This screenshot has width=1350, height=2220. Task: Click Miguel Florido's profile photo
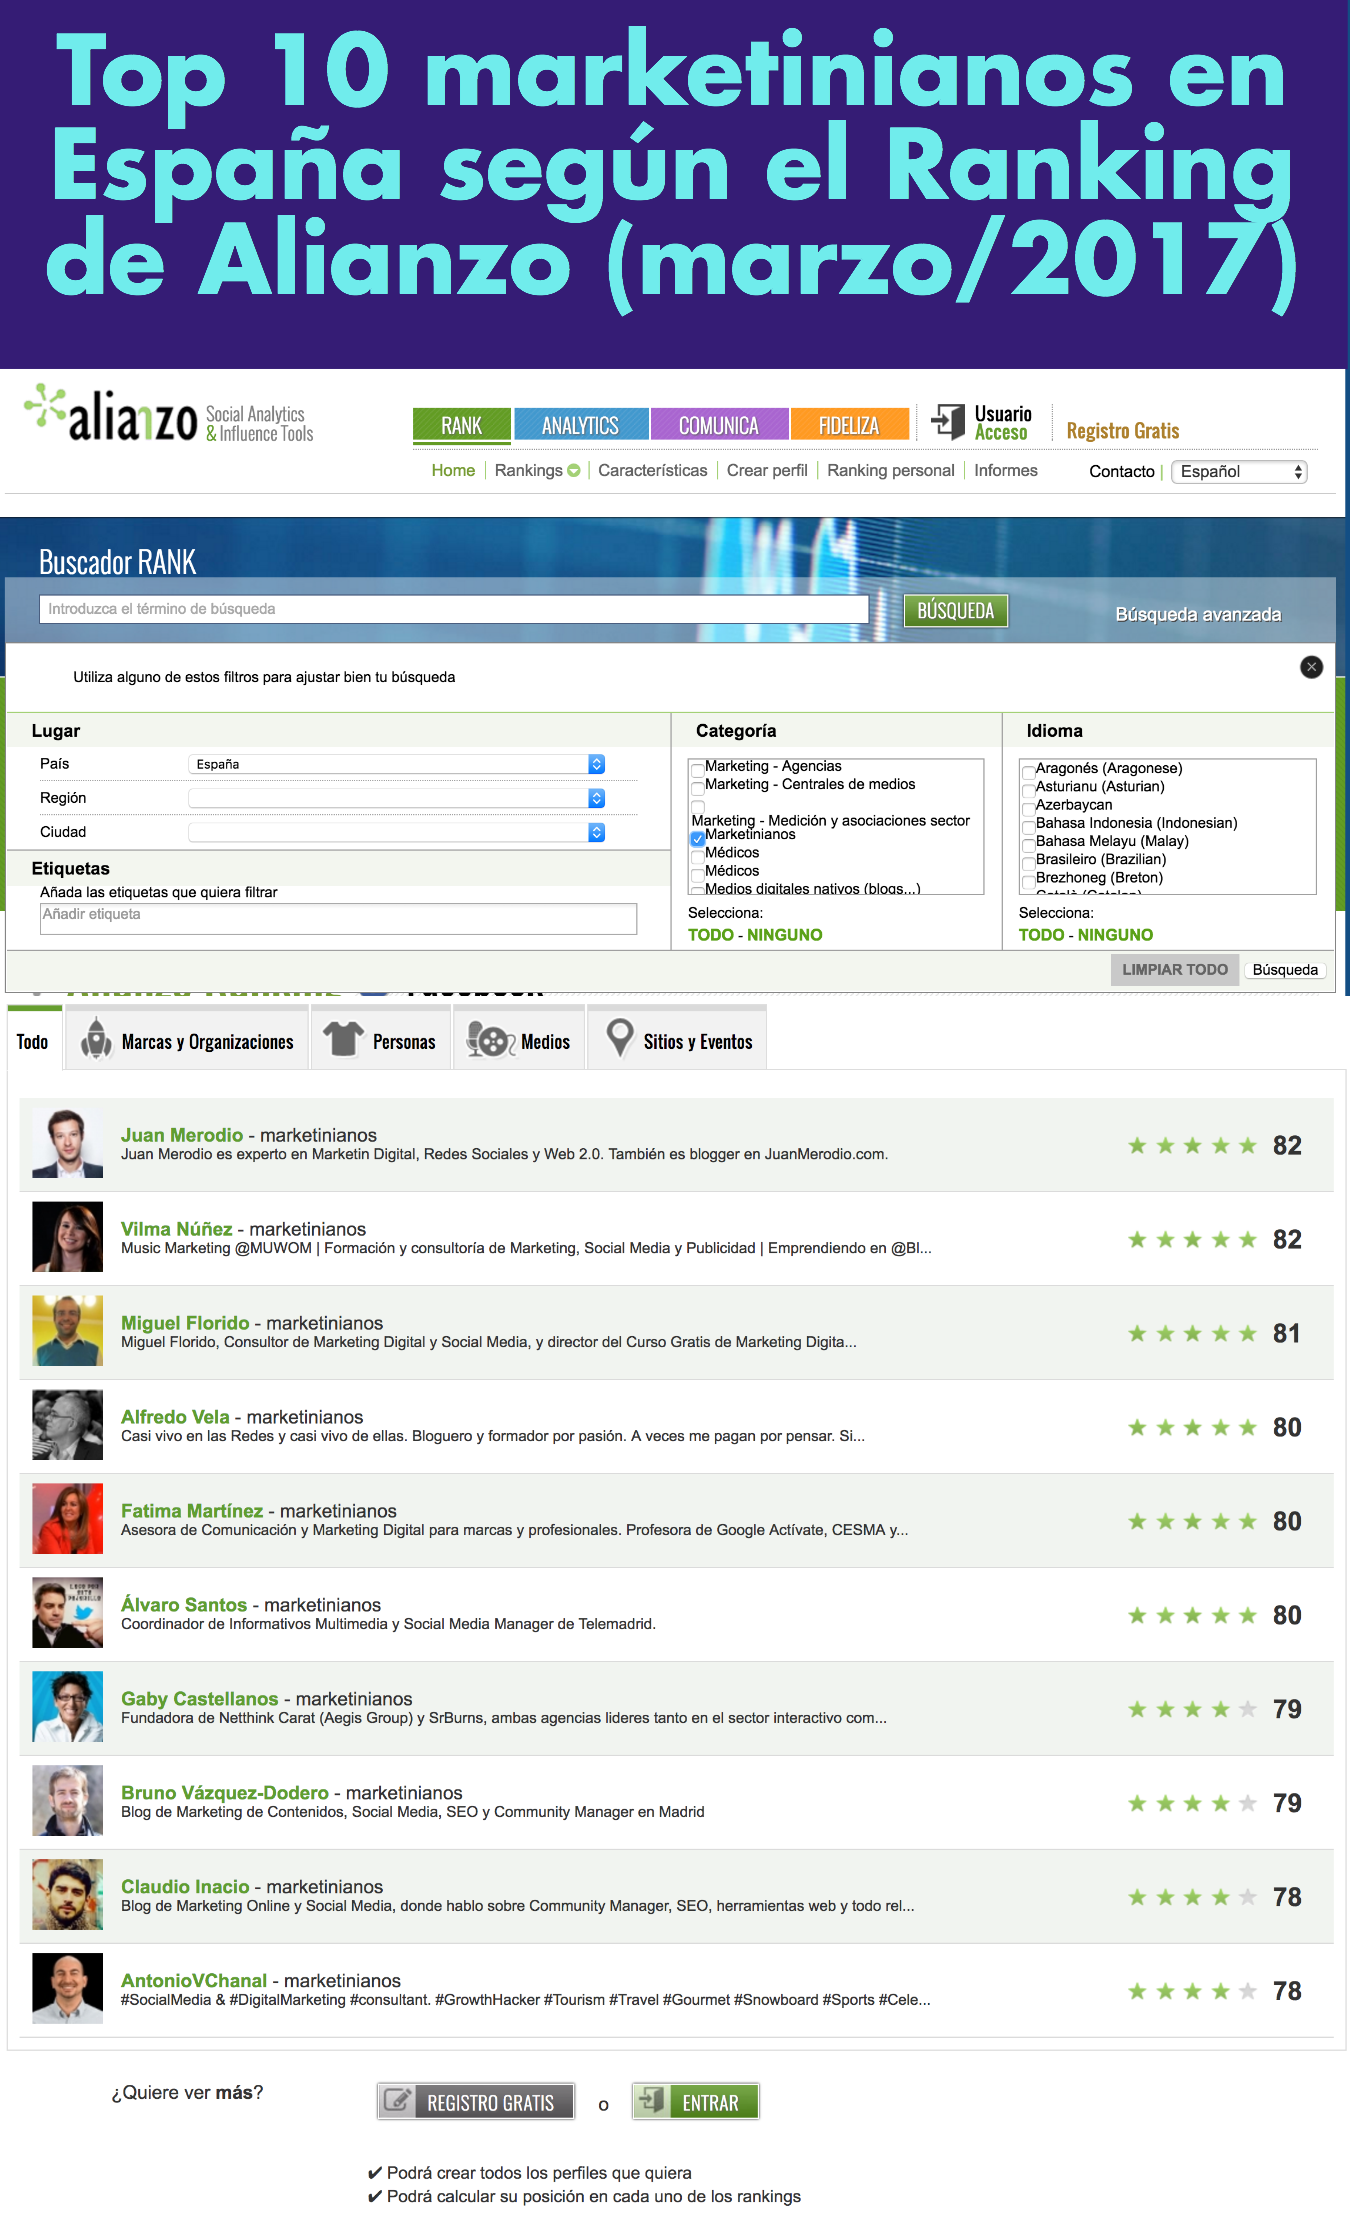(x=67, y=1331)
